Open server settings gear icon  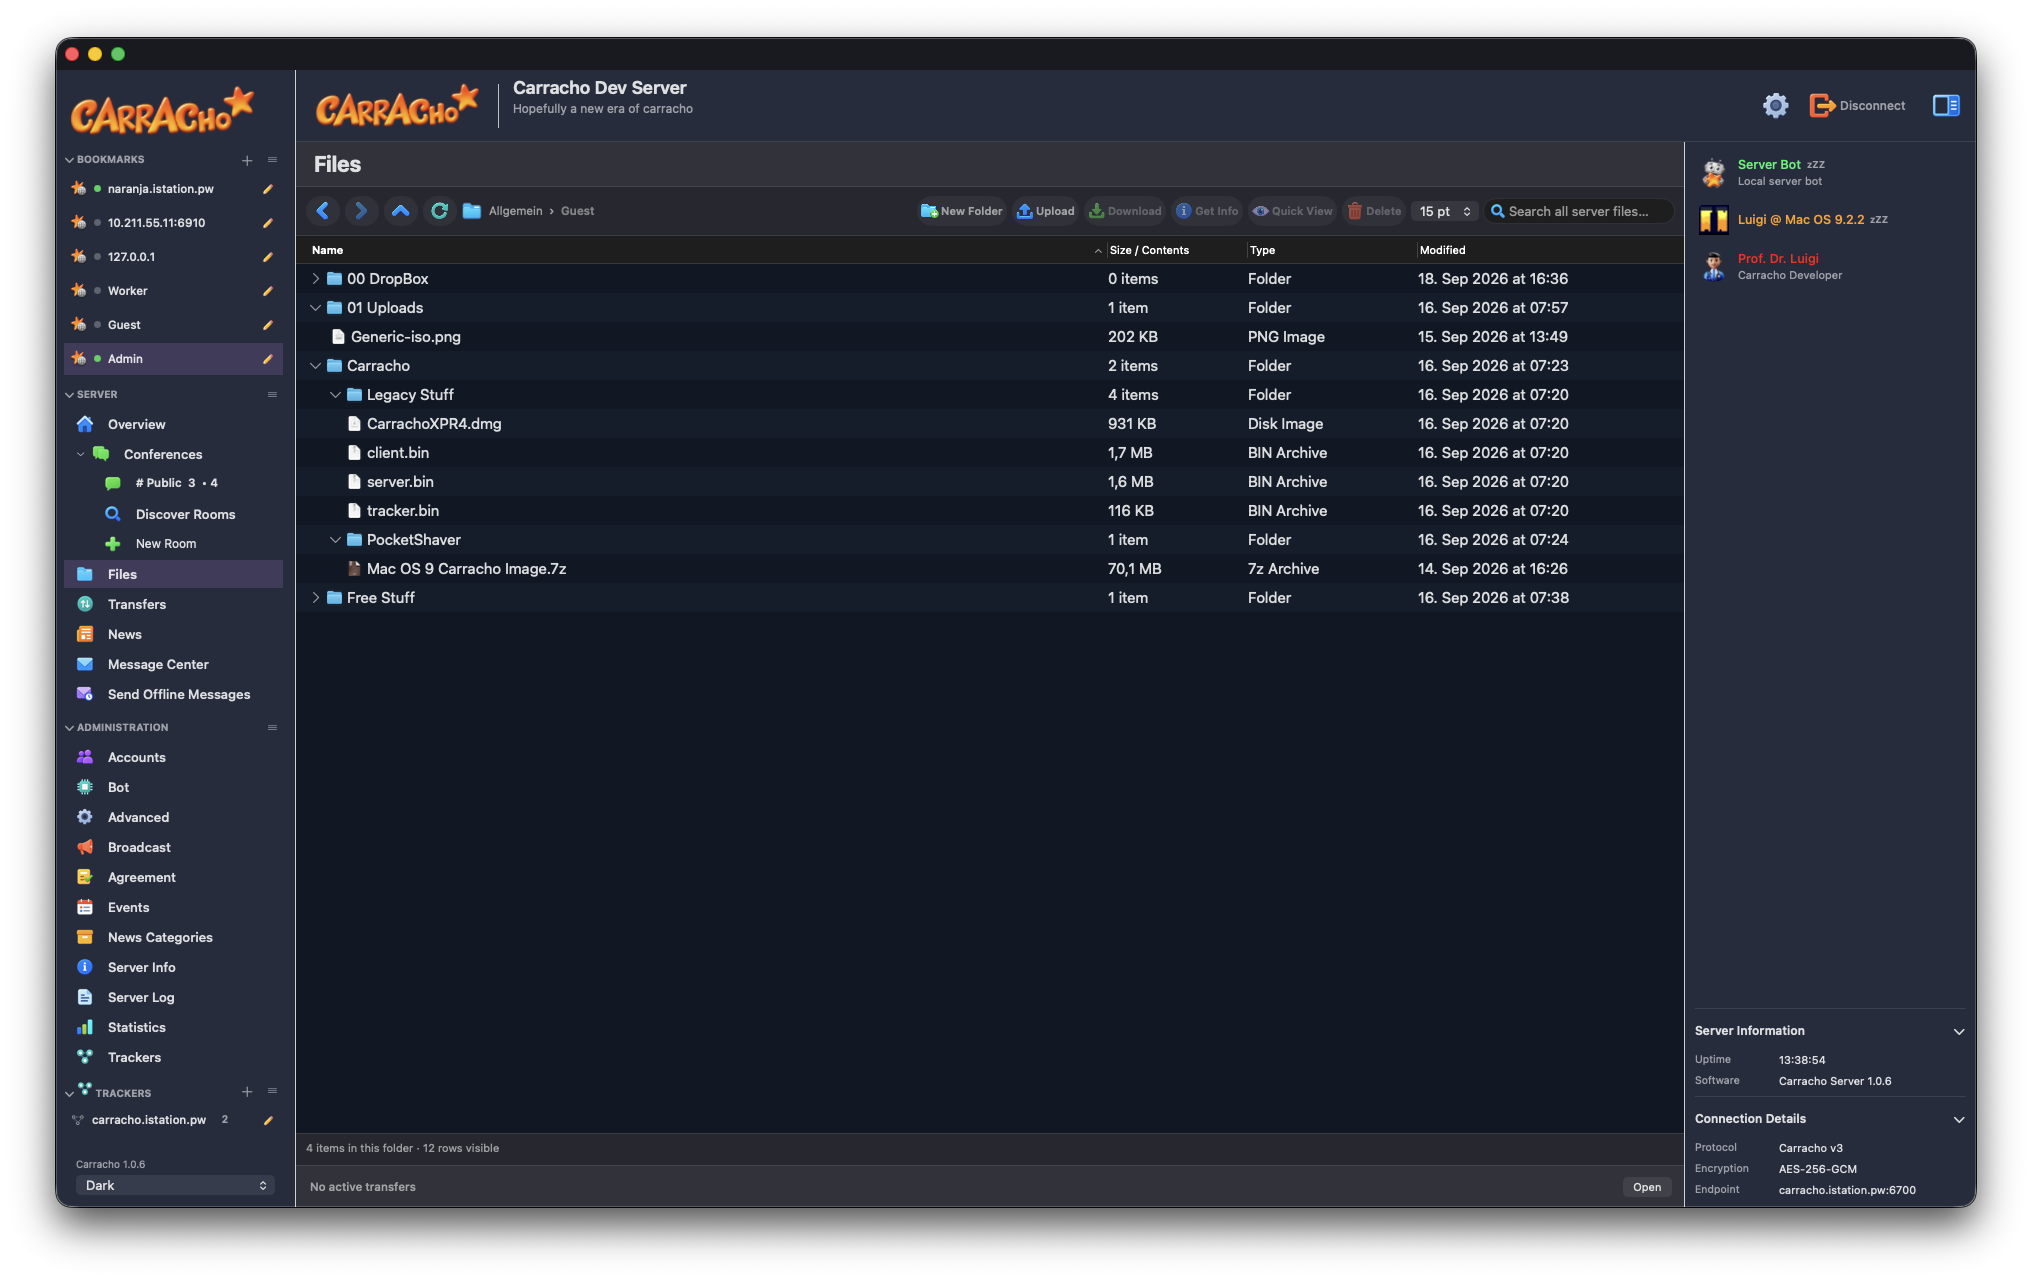tap(1775, 105)
